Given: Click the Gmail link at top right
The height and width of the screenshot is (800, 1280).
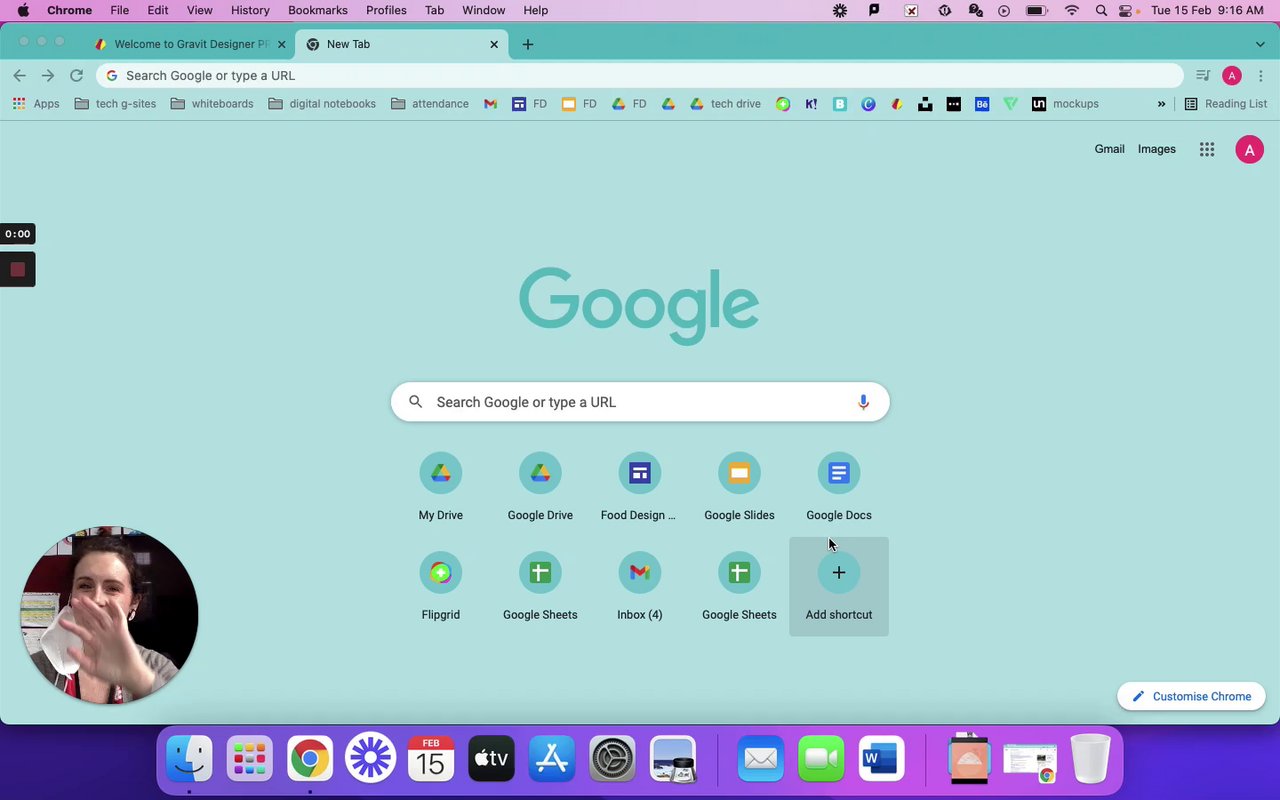Looking at the screenshot, I should coord(1109,149).
